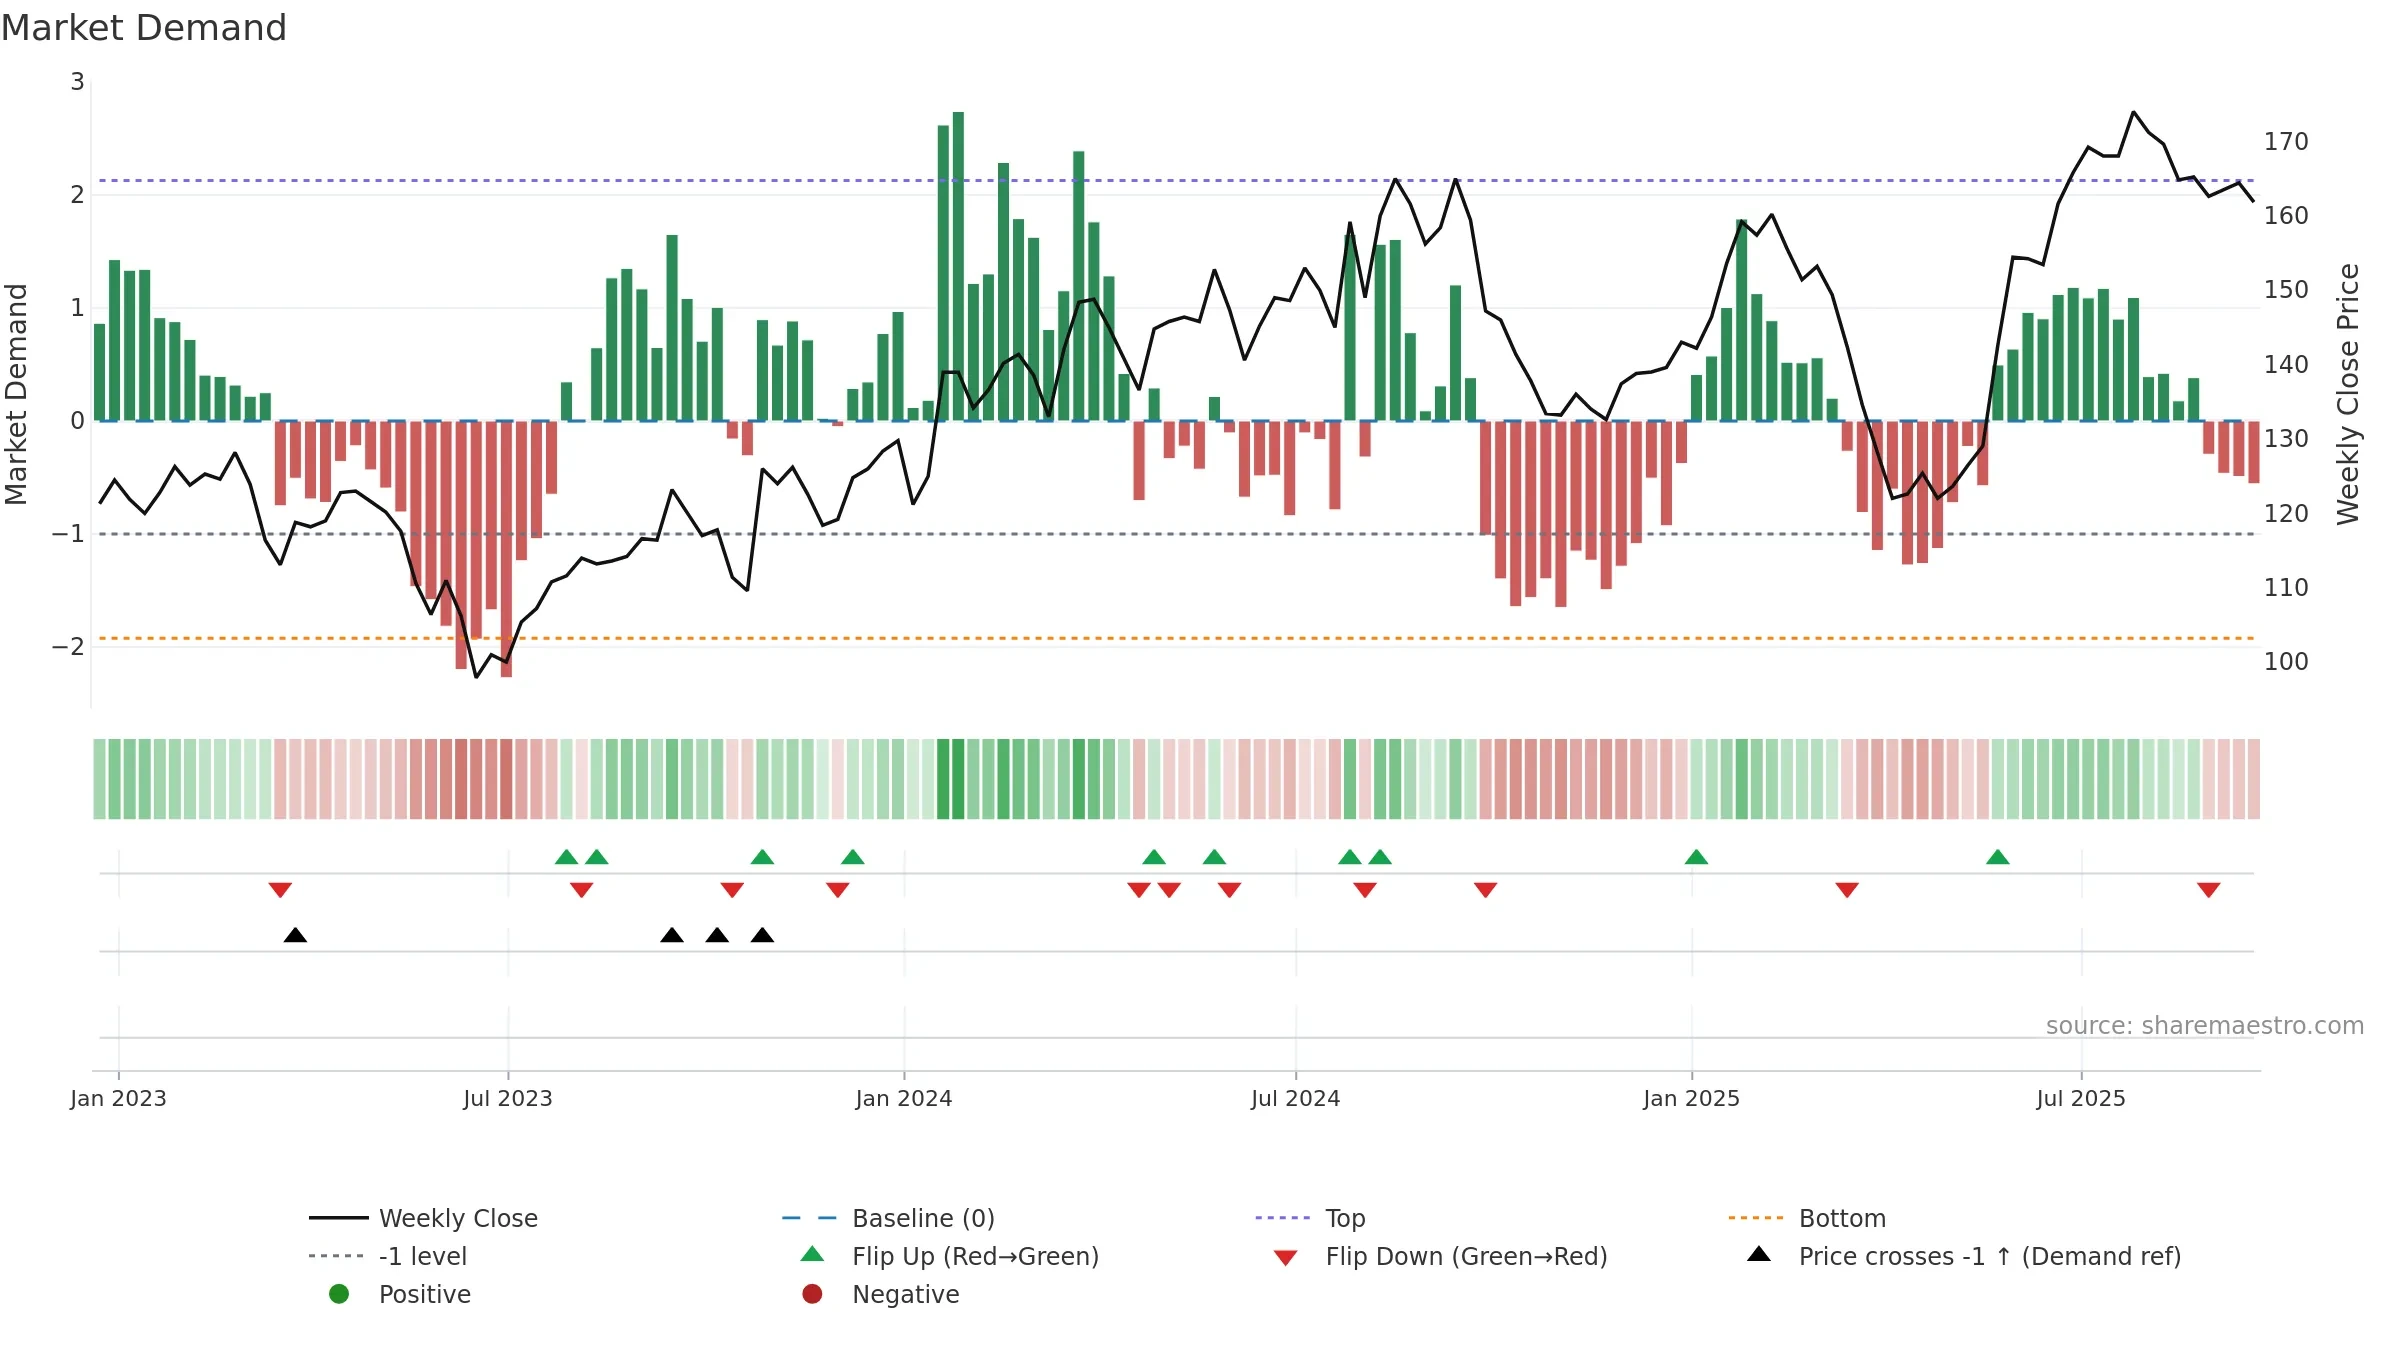
Task: Click the Bottom orange dotted legend sample
Action: click(x=1756, y=1218)
